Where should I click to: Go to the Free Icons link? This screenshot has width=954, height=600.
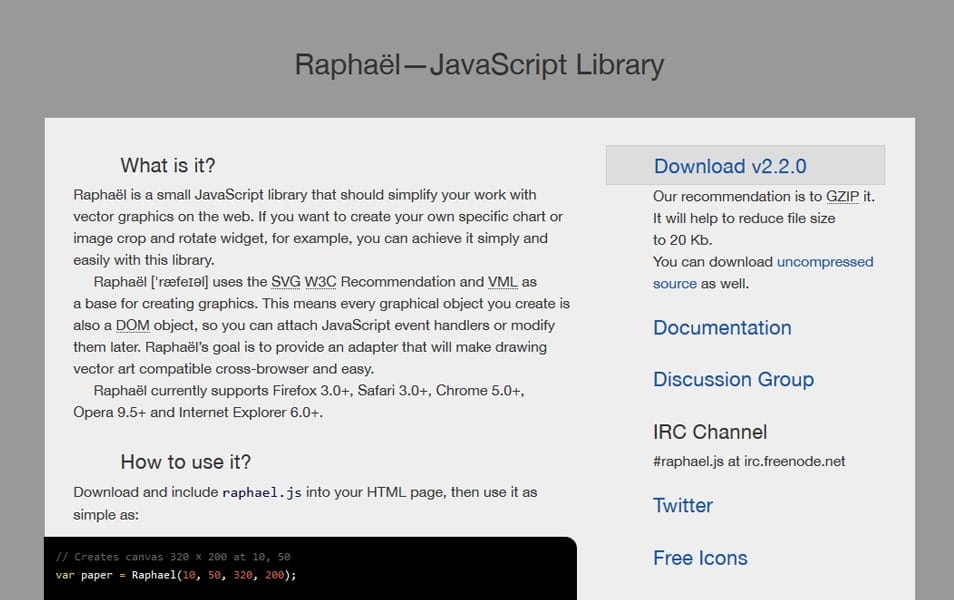[x=700, y=558]
